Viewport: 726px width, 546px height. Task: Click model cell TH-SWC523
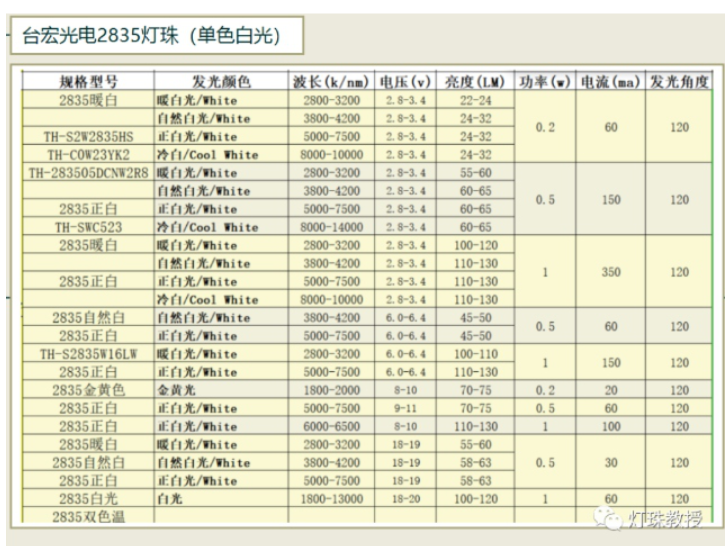click(88, 227)
